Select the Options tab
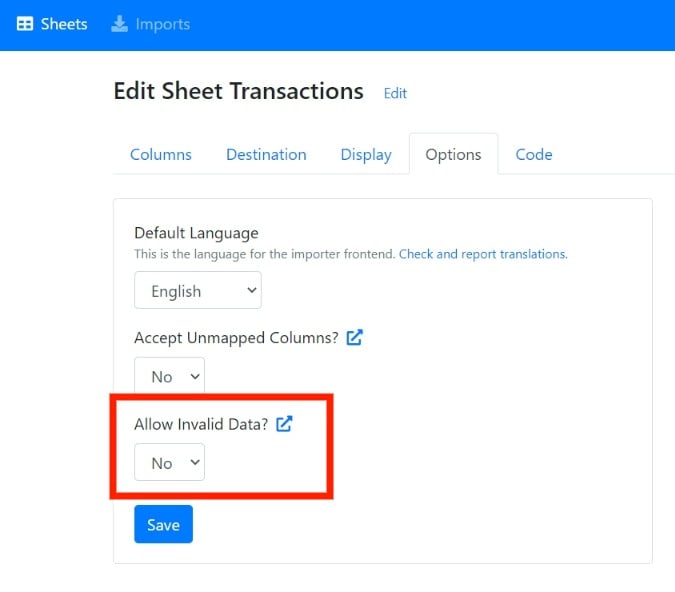 point(453,155)
